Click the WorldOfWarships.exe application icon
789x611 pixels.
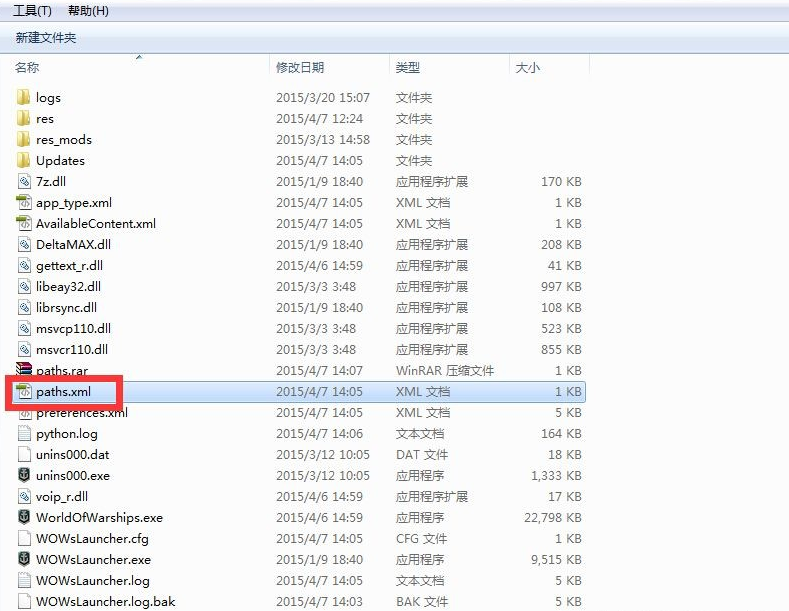click(24, 517)
